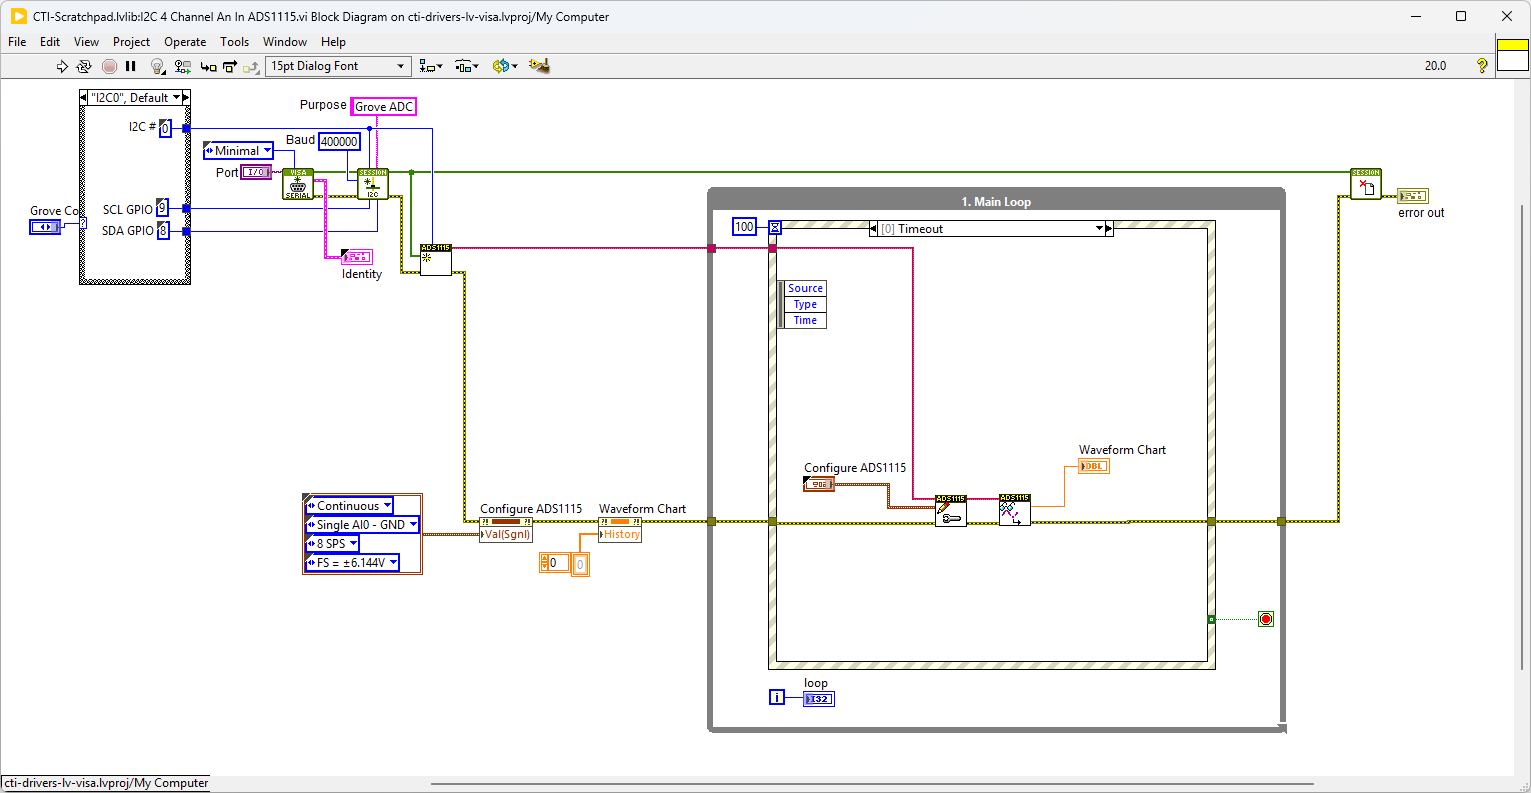This screenshot has height=793, width=1531.
Task: Click the Run arrow button
Action: pos(62,66)
